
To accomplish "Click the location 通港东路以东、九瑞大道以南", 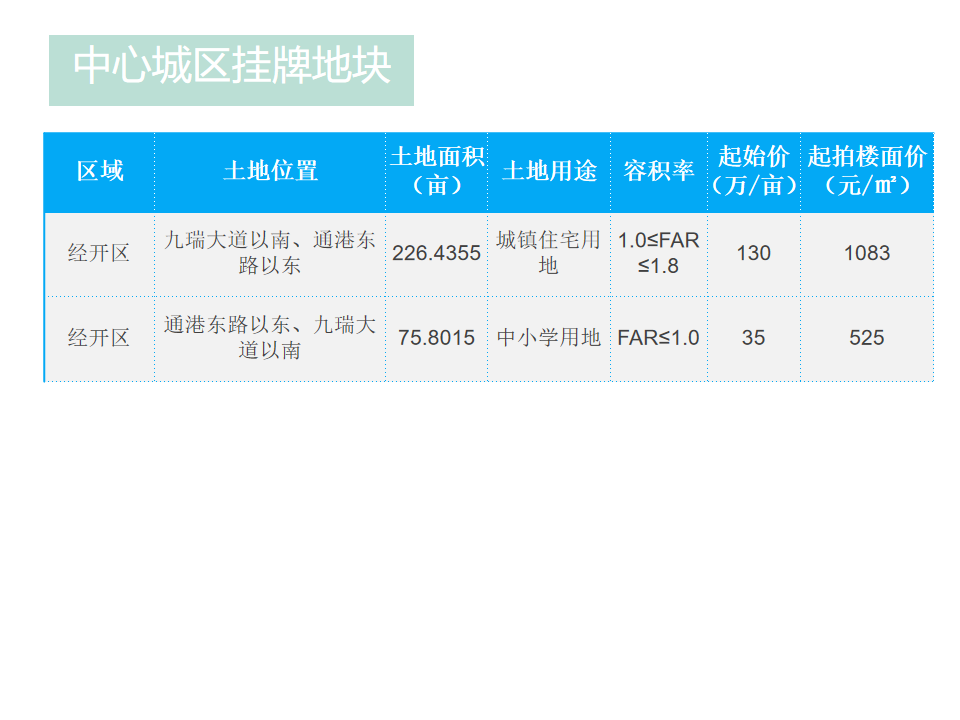I will click(270, 337).
